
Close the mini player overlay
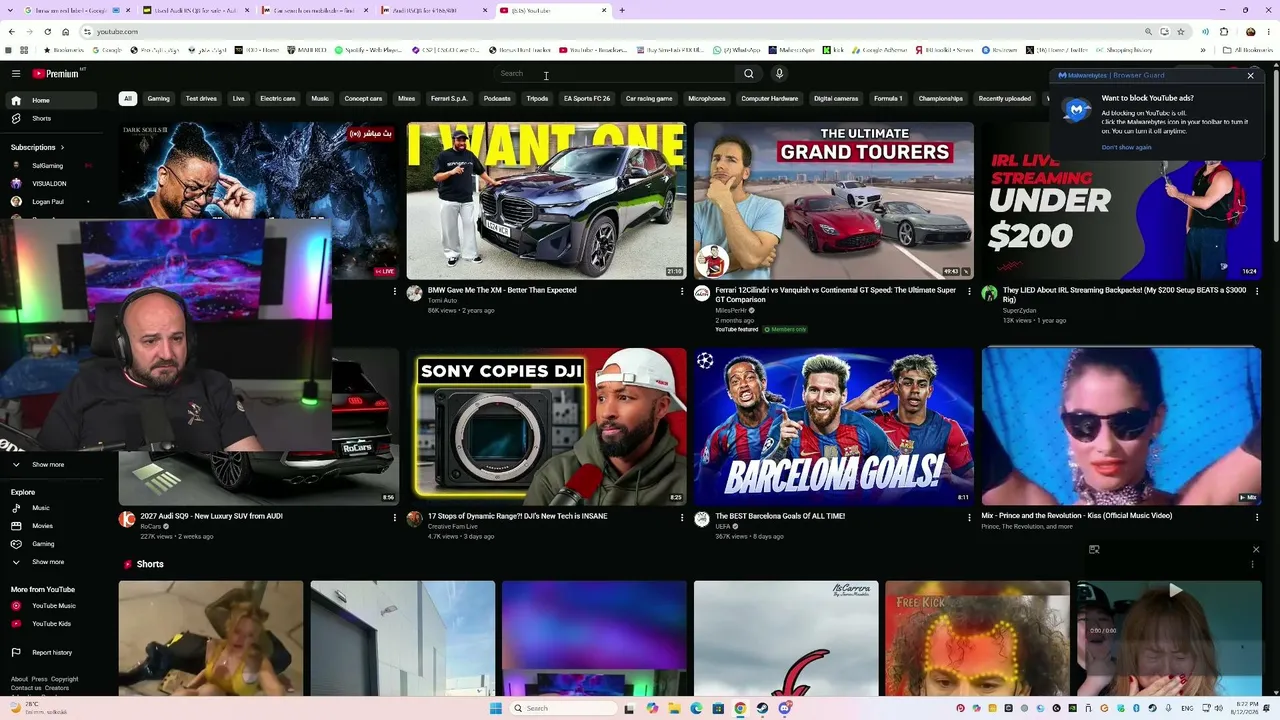(1256, 549)
